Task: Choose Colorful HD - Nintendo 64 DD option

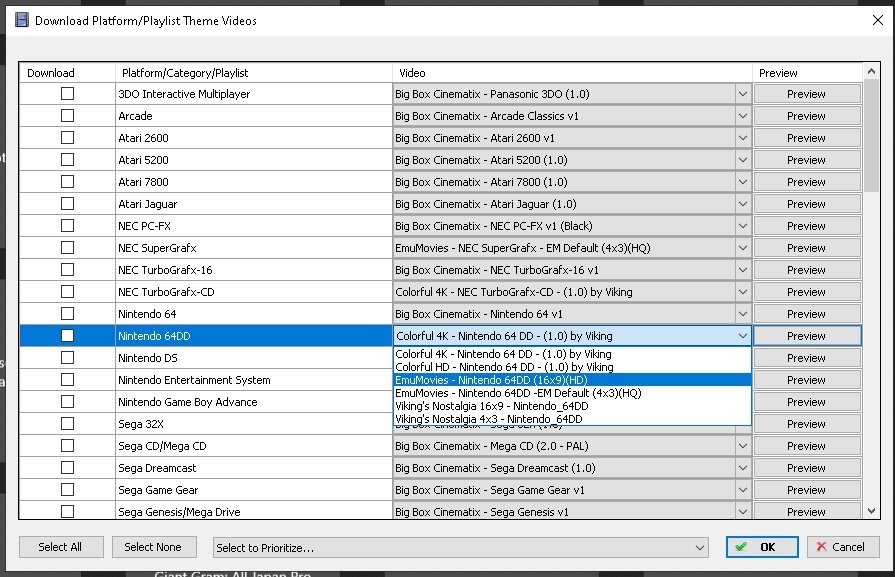Action: coord(573,367)
